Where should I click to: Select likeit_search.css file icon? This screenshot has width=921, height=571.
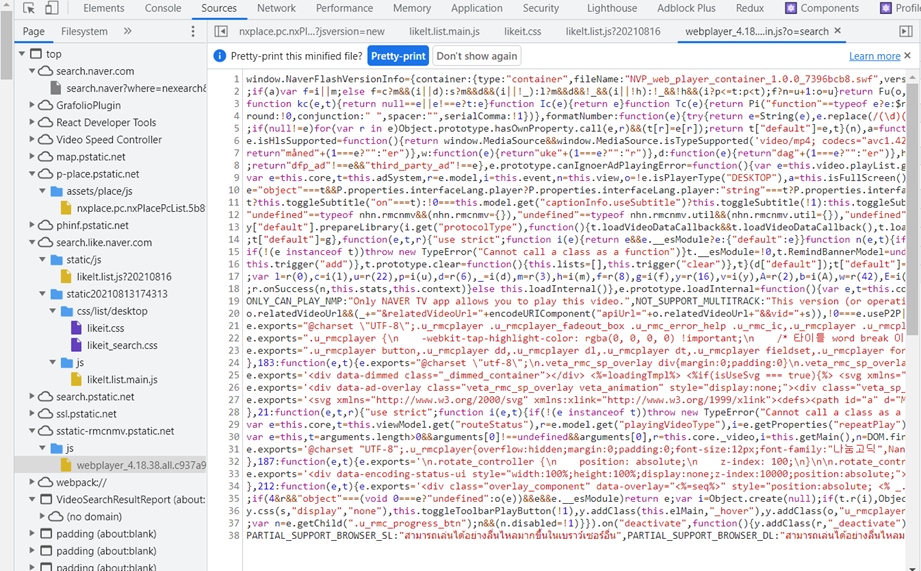click(76, 345)
